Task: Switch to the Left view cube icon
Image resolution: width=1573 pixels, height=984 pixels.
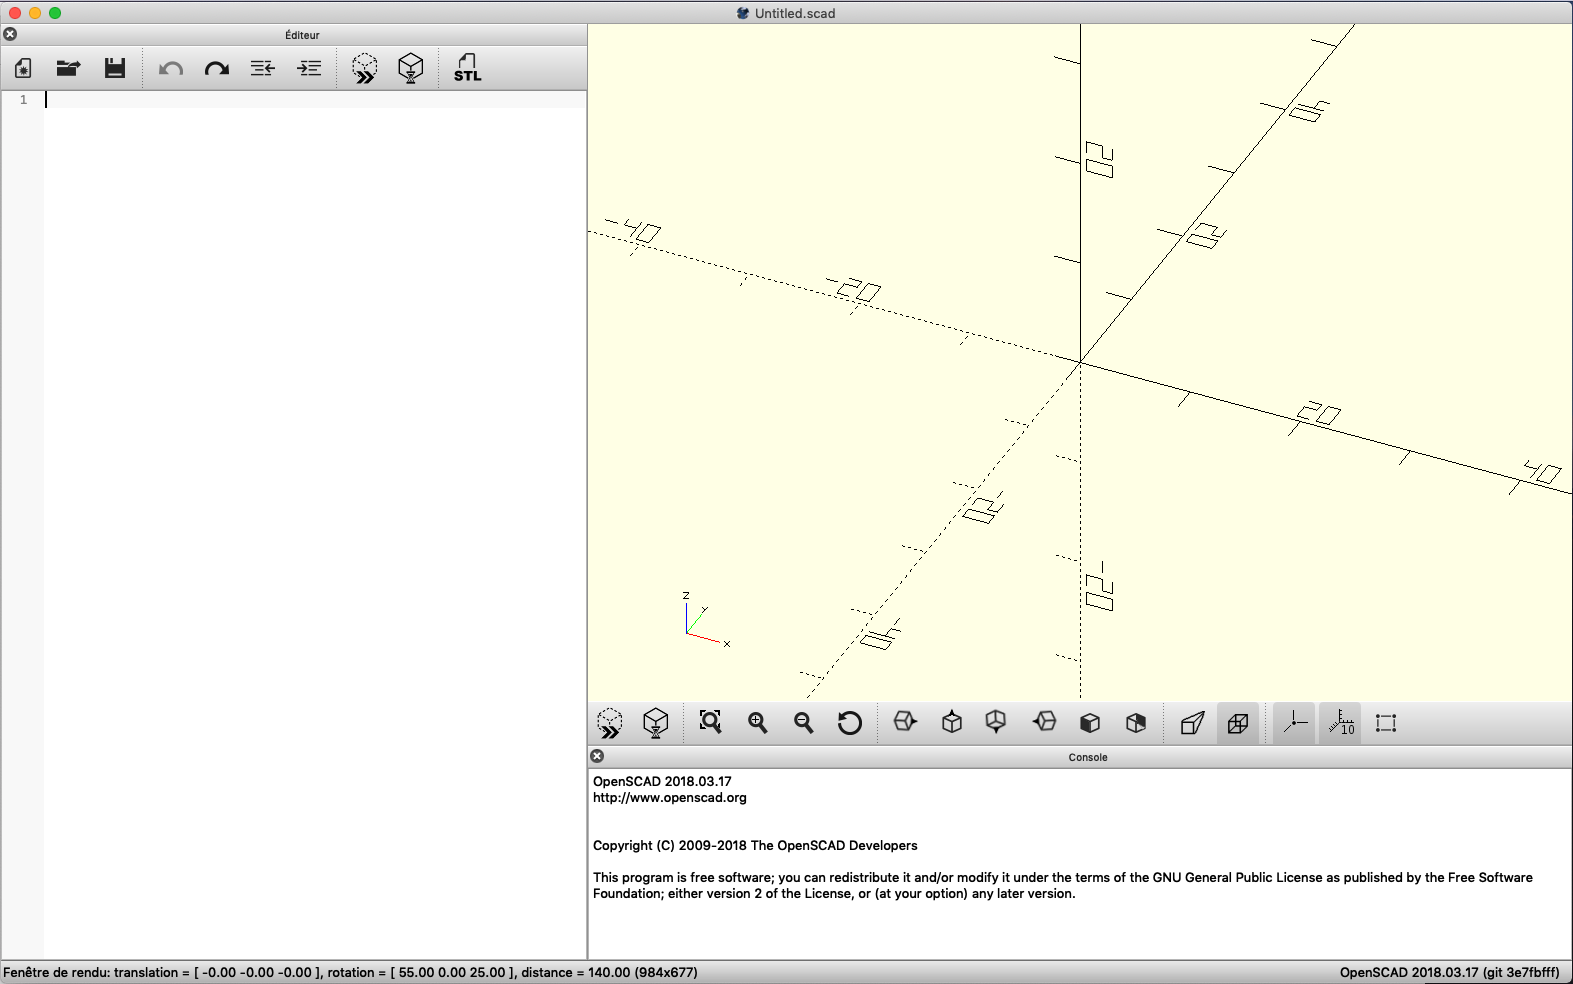Action: (x=1044, y=721)
